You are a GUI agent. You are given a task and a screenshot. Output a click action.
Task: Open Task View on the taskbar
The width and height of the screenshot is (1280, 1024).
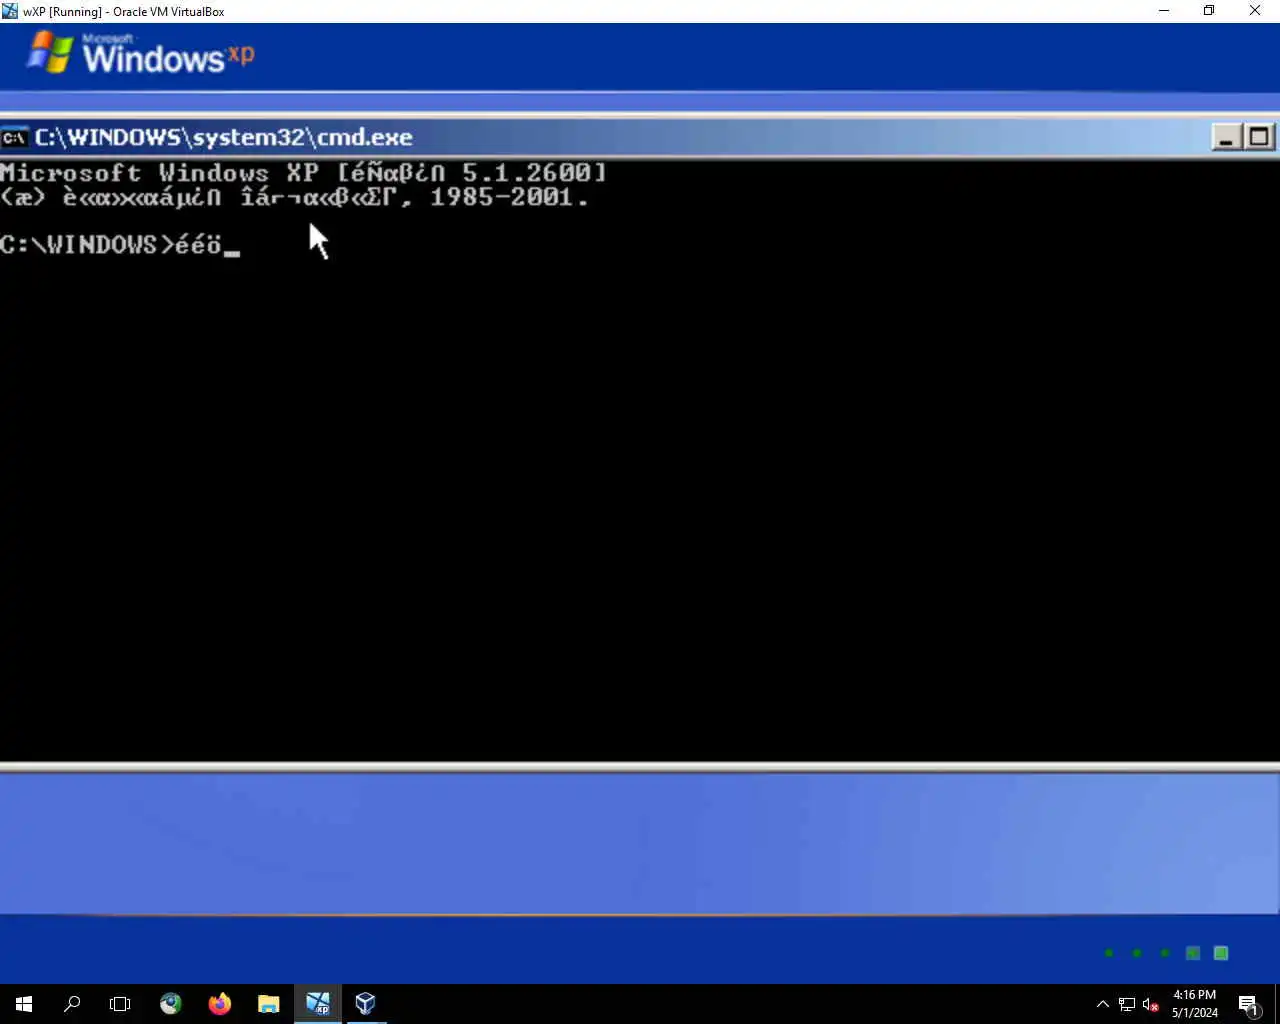[120, 1004]
